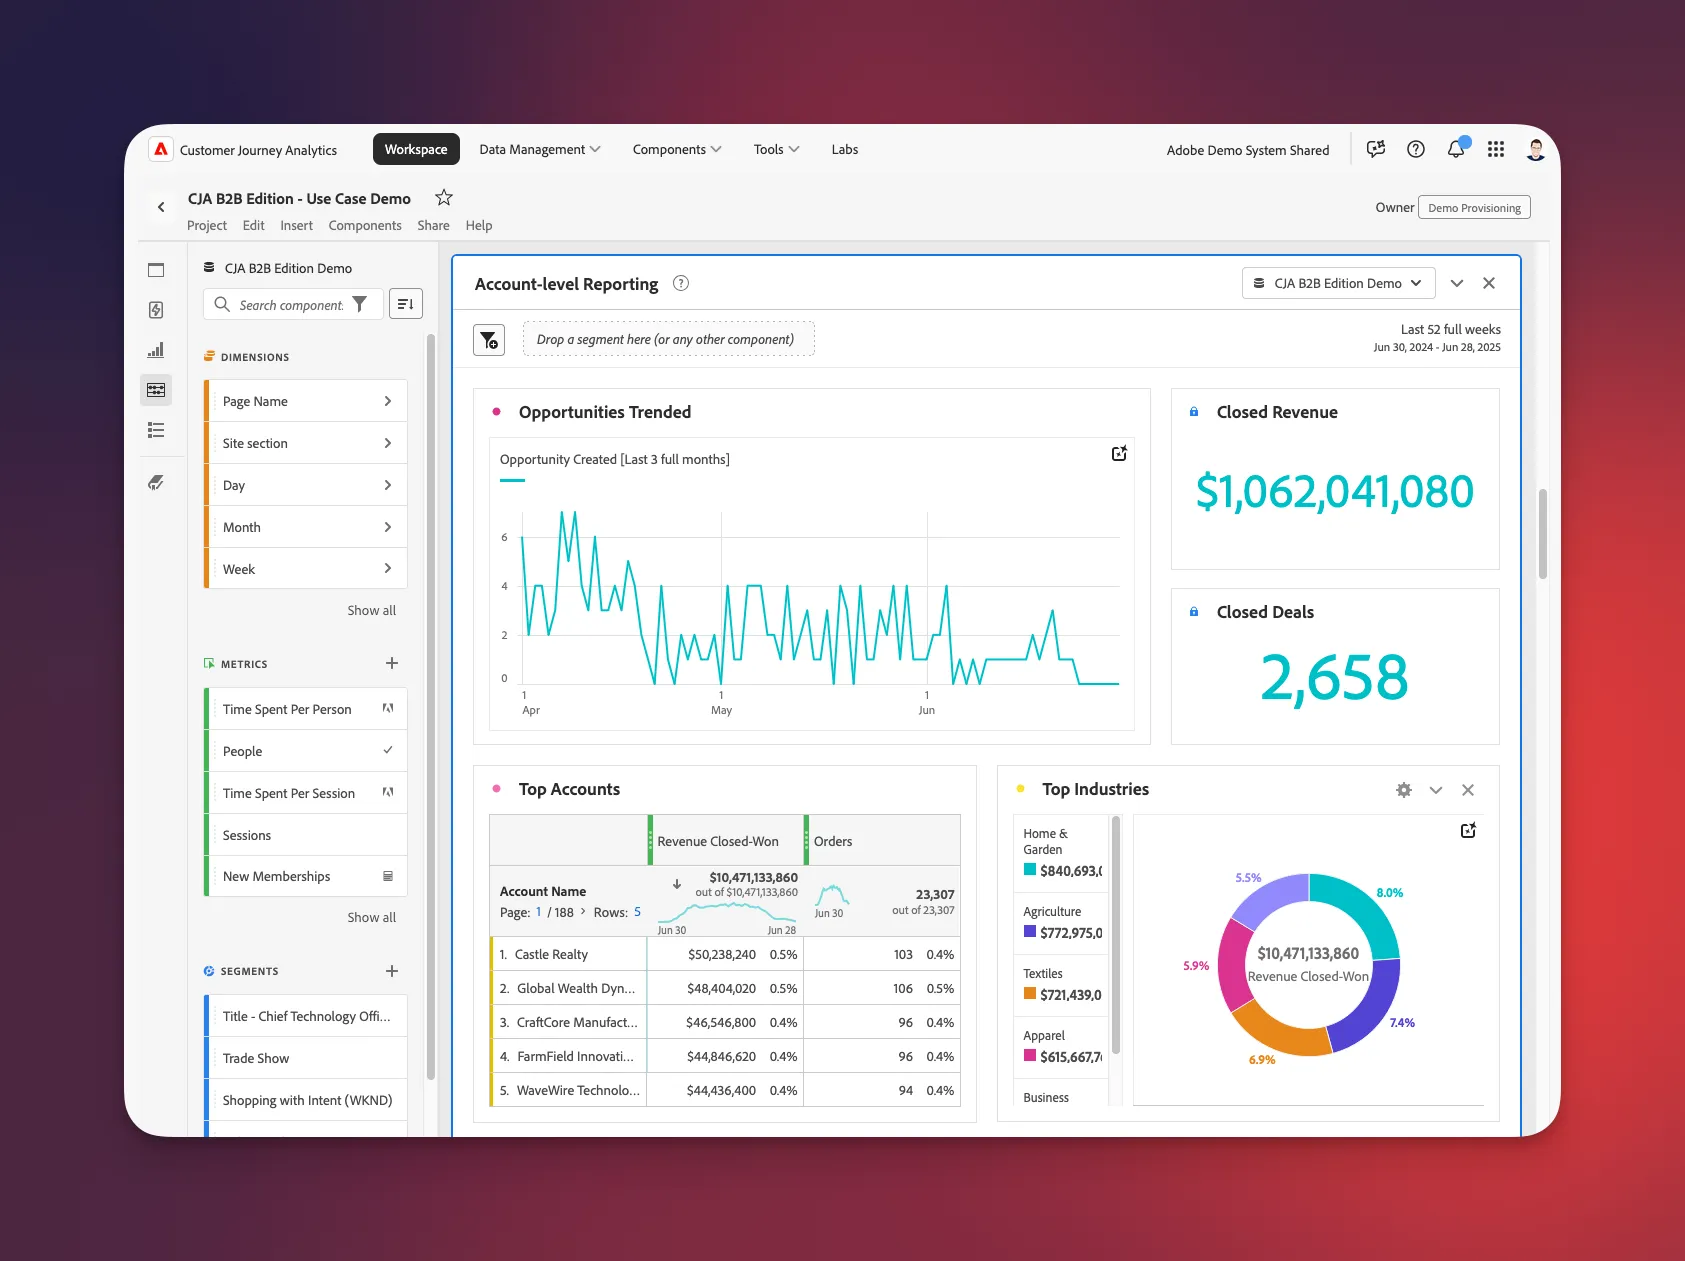Add a new metric with plus icon
Image resolution: width=1685 pixels, height=1261 pixels.
click(x=392, y=663)
